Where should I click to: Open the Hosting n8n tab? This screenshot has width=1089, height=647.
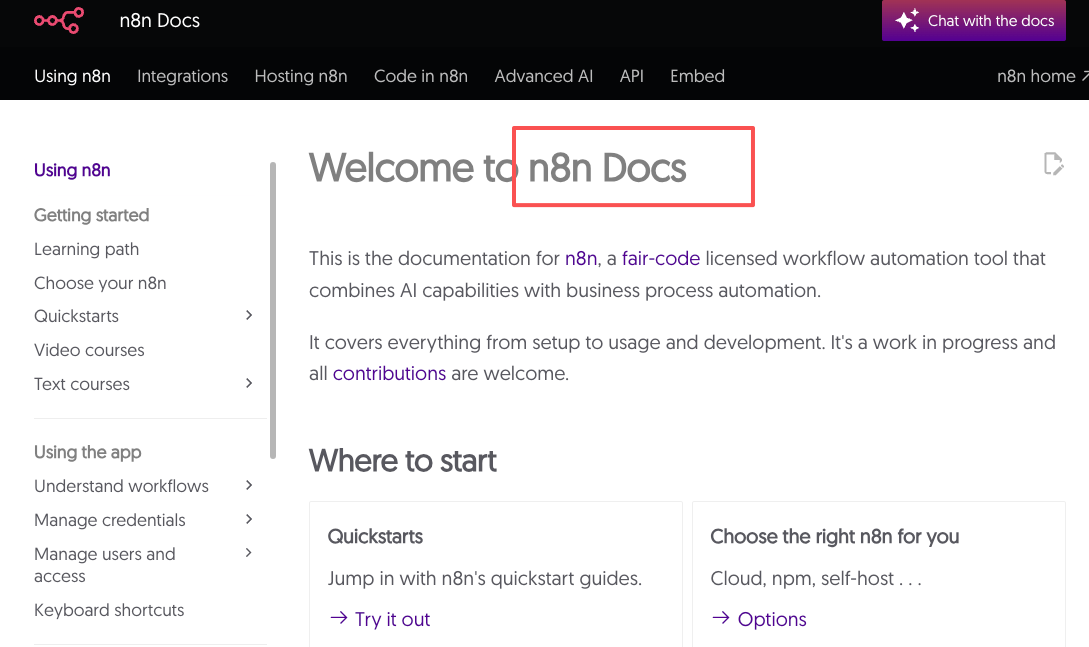tap(301, 76)
